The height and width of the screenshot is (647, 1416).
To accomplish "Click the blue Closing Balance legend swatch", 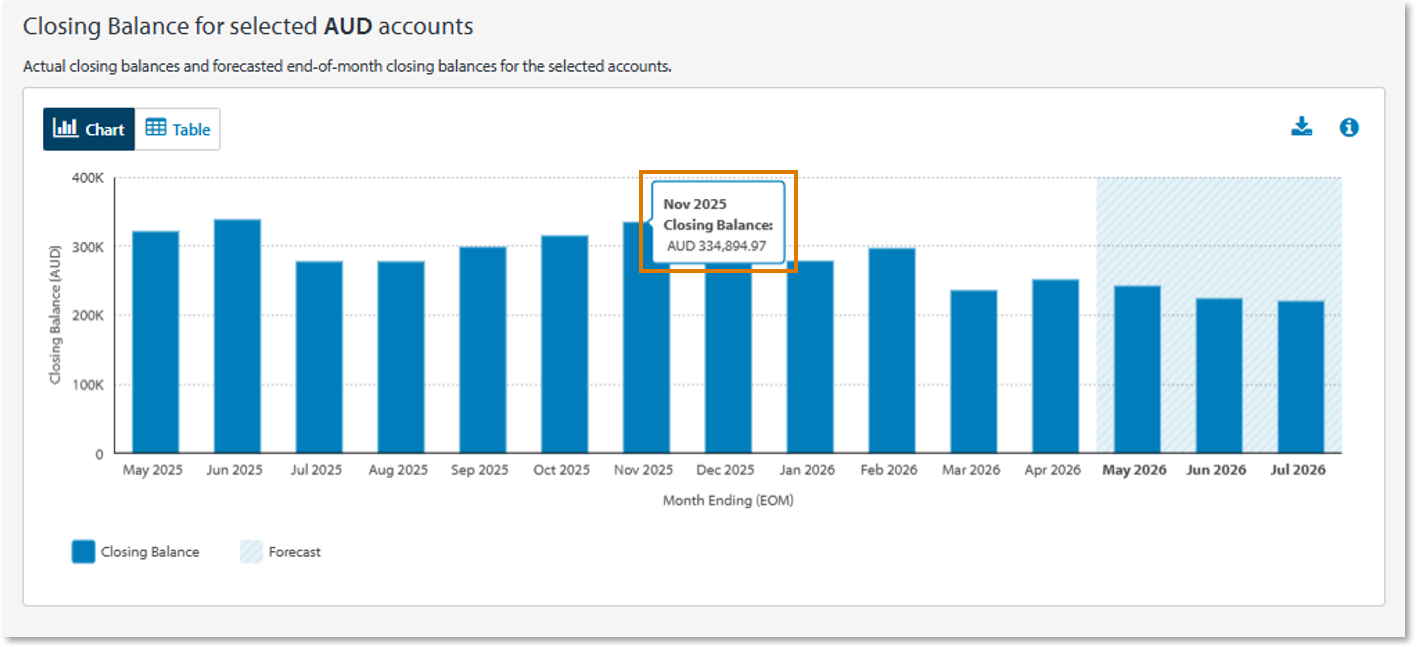I will point(83,552).
